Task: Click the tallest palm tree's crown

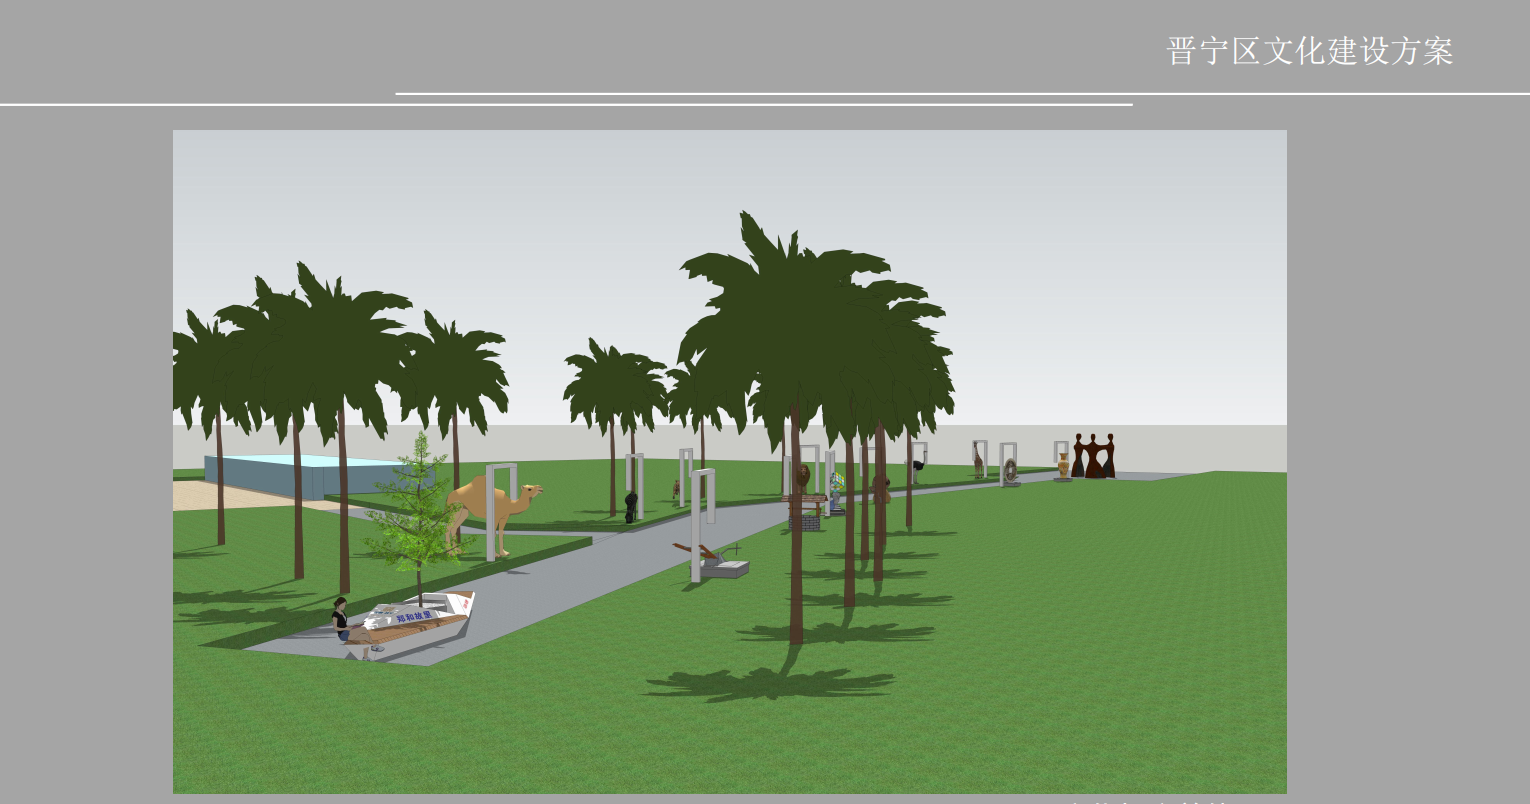Action: pyautogui.click(x=790, y=300)
